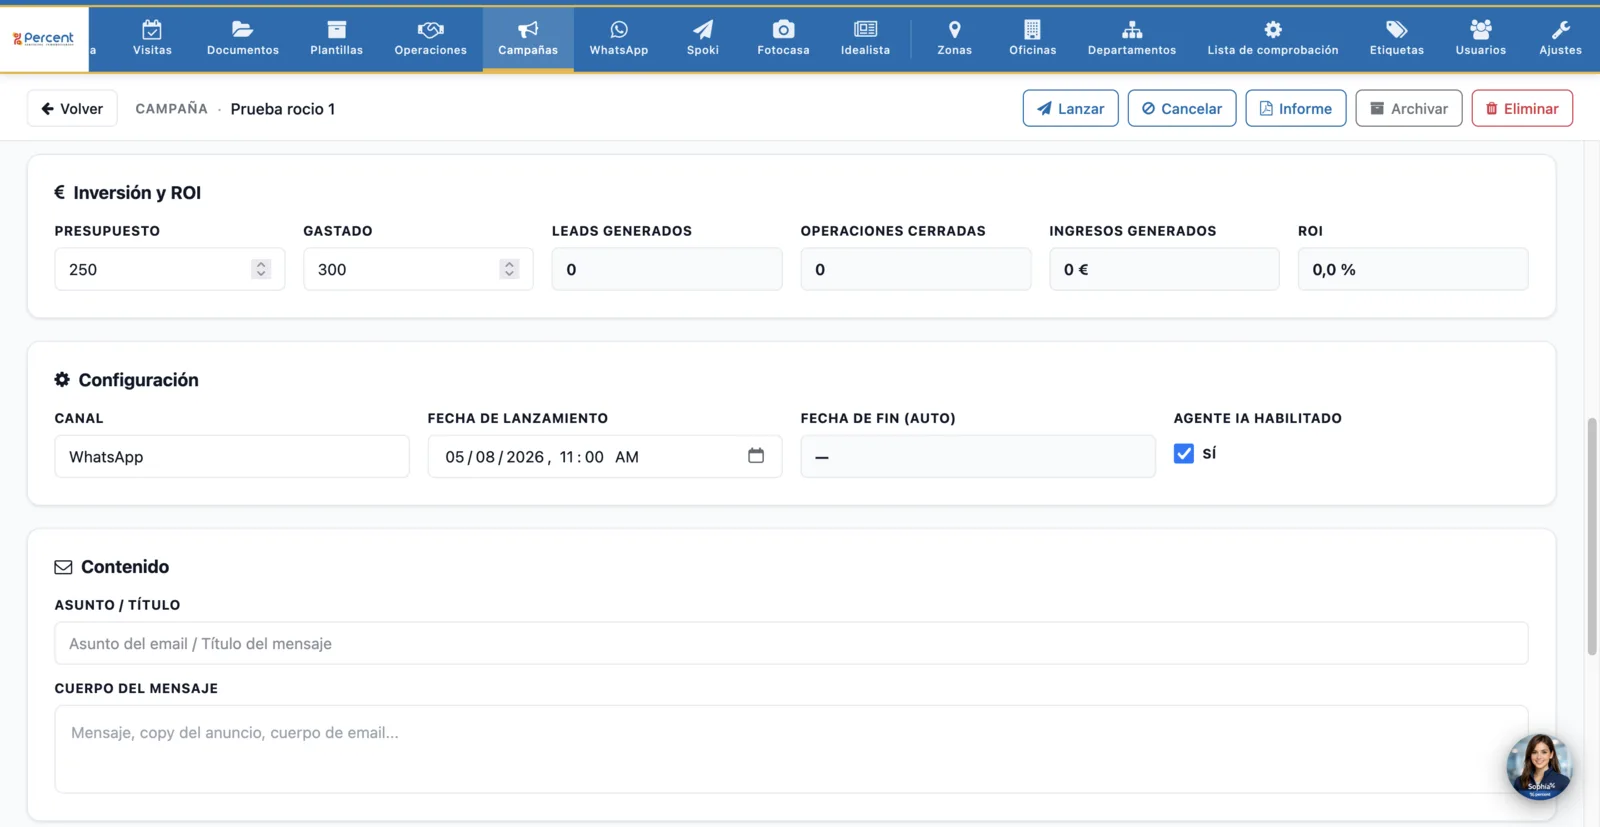Click the Presupuesto field showing 250
1600x827 pixels.
click(169, 269)
